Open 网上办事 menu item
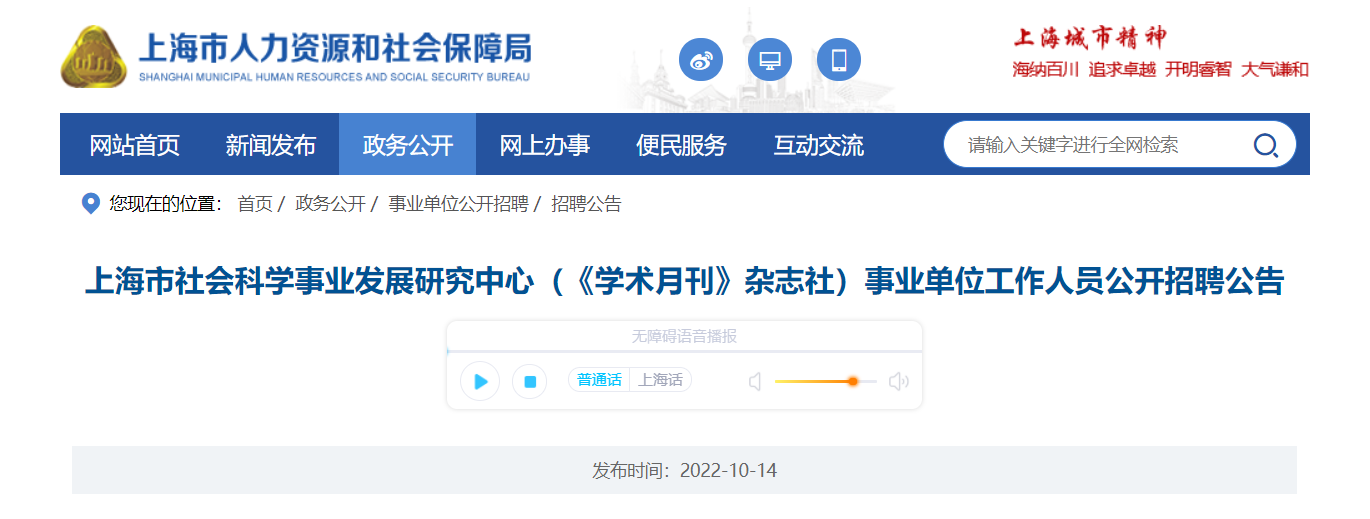This screenshot has width=1370, height=519. 544,145
